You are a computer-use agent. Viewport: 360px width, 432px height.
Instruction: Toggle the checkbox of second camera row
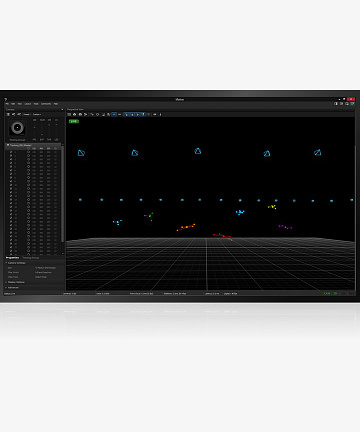(x=11, y=155)
